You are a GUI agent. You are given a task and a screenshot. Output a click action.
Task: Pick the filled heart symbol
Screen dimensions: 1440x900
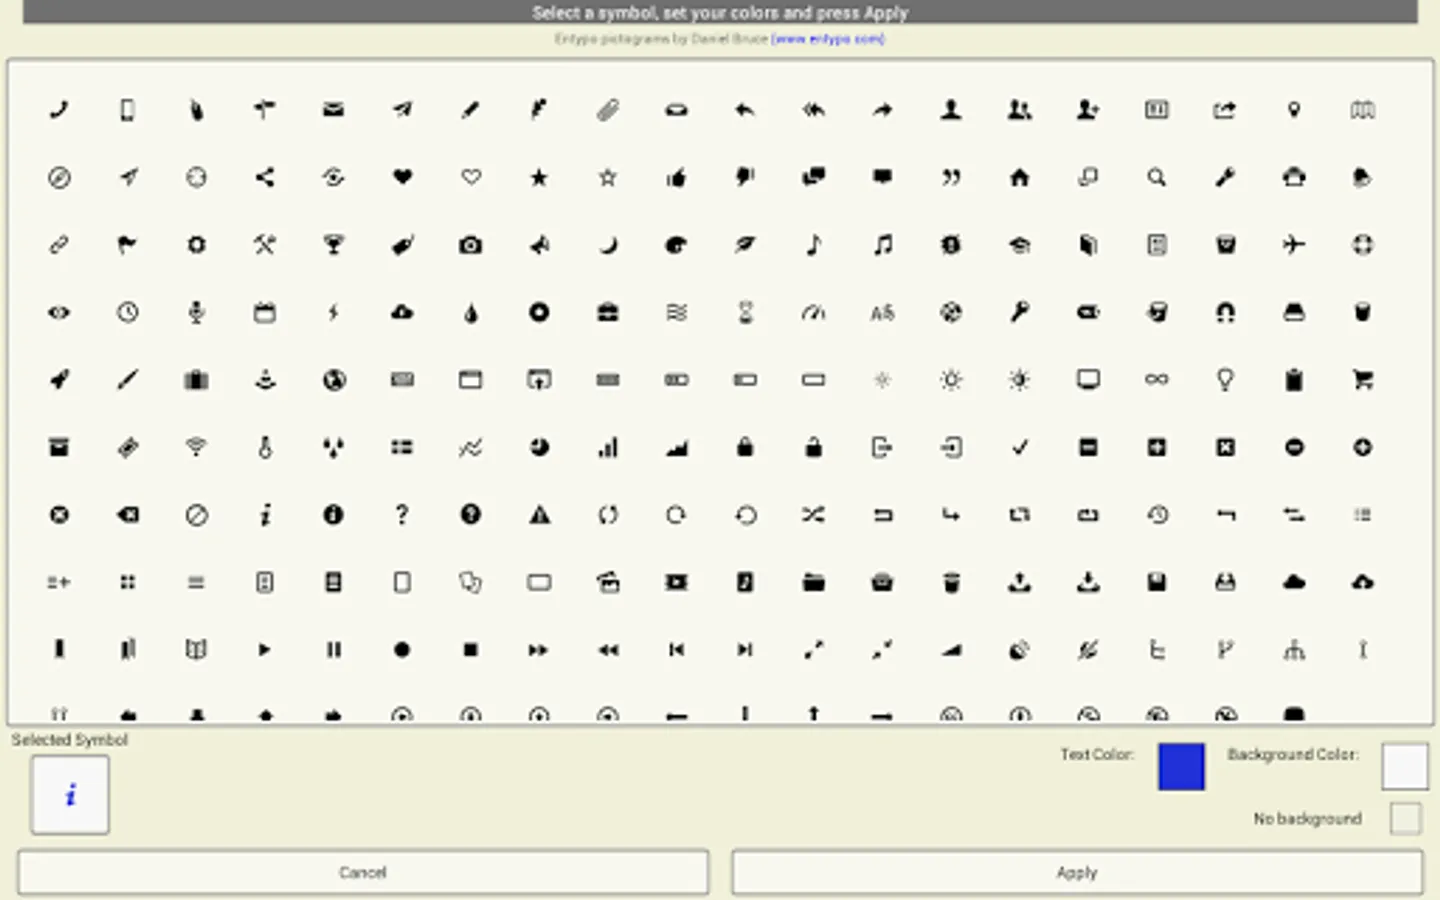coord(402,178)
